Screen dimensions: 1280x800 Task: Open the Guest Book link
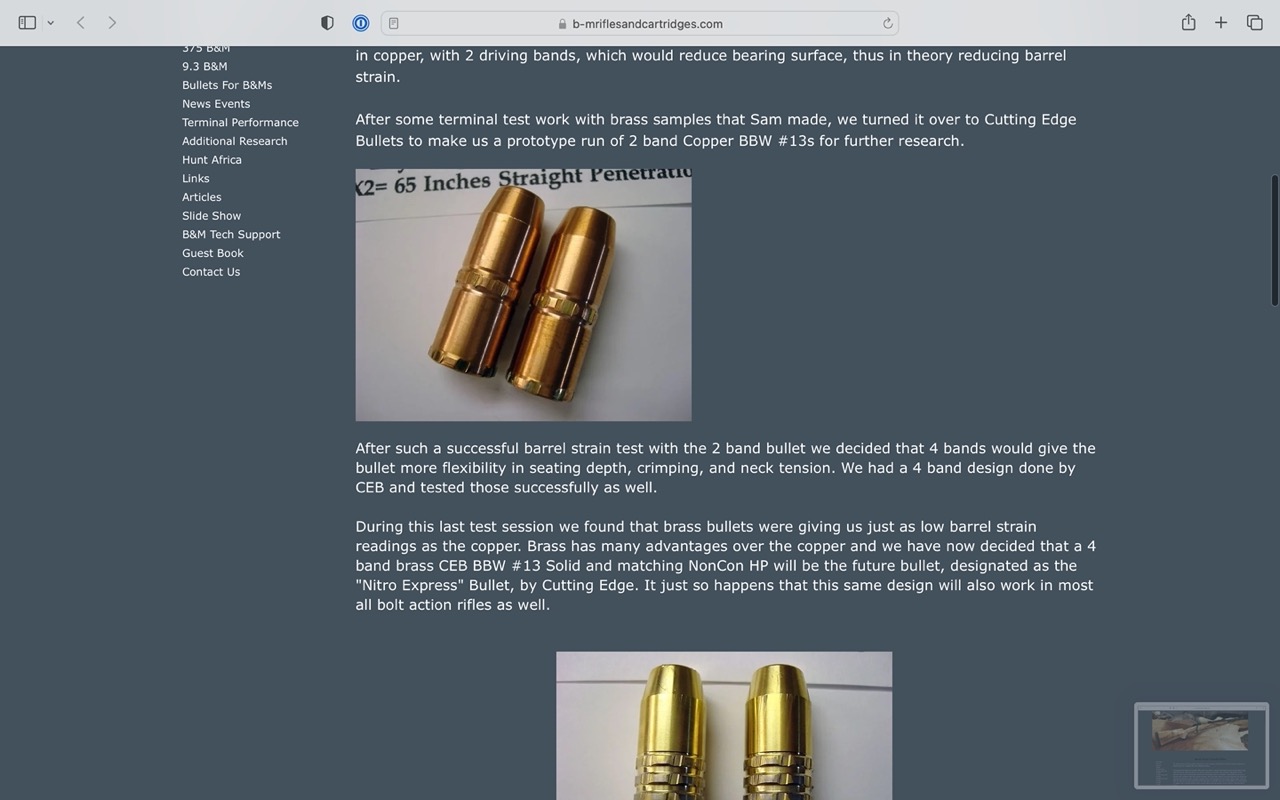tap(213, 253)
